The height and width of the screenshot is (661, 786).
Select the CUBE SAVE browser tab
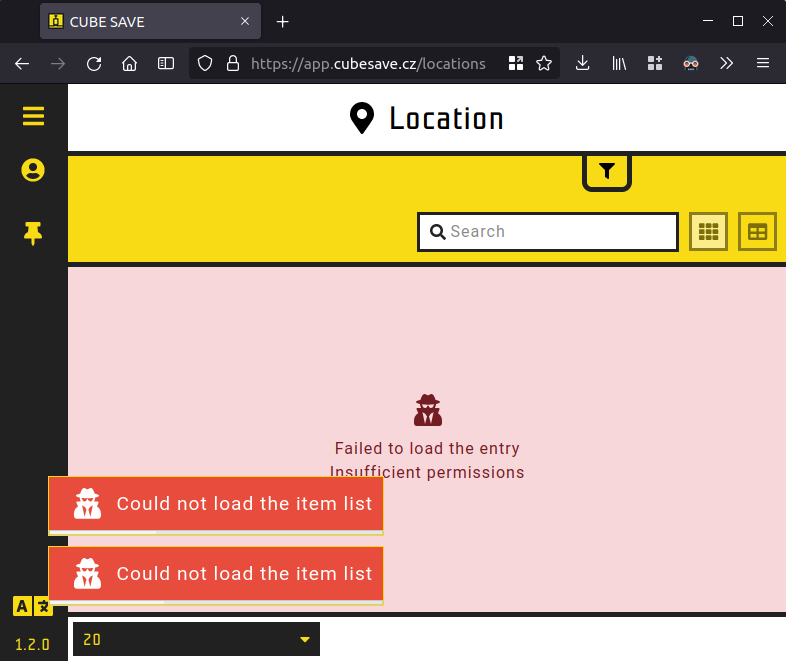140,21
